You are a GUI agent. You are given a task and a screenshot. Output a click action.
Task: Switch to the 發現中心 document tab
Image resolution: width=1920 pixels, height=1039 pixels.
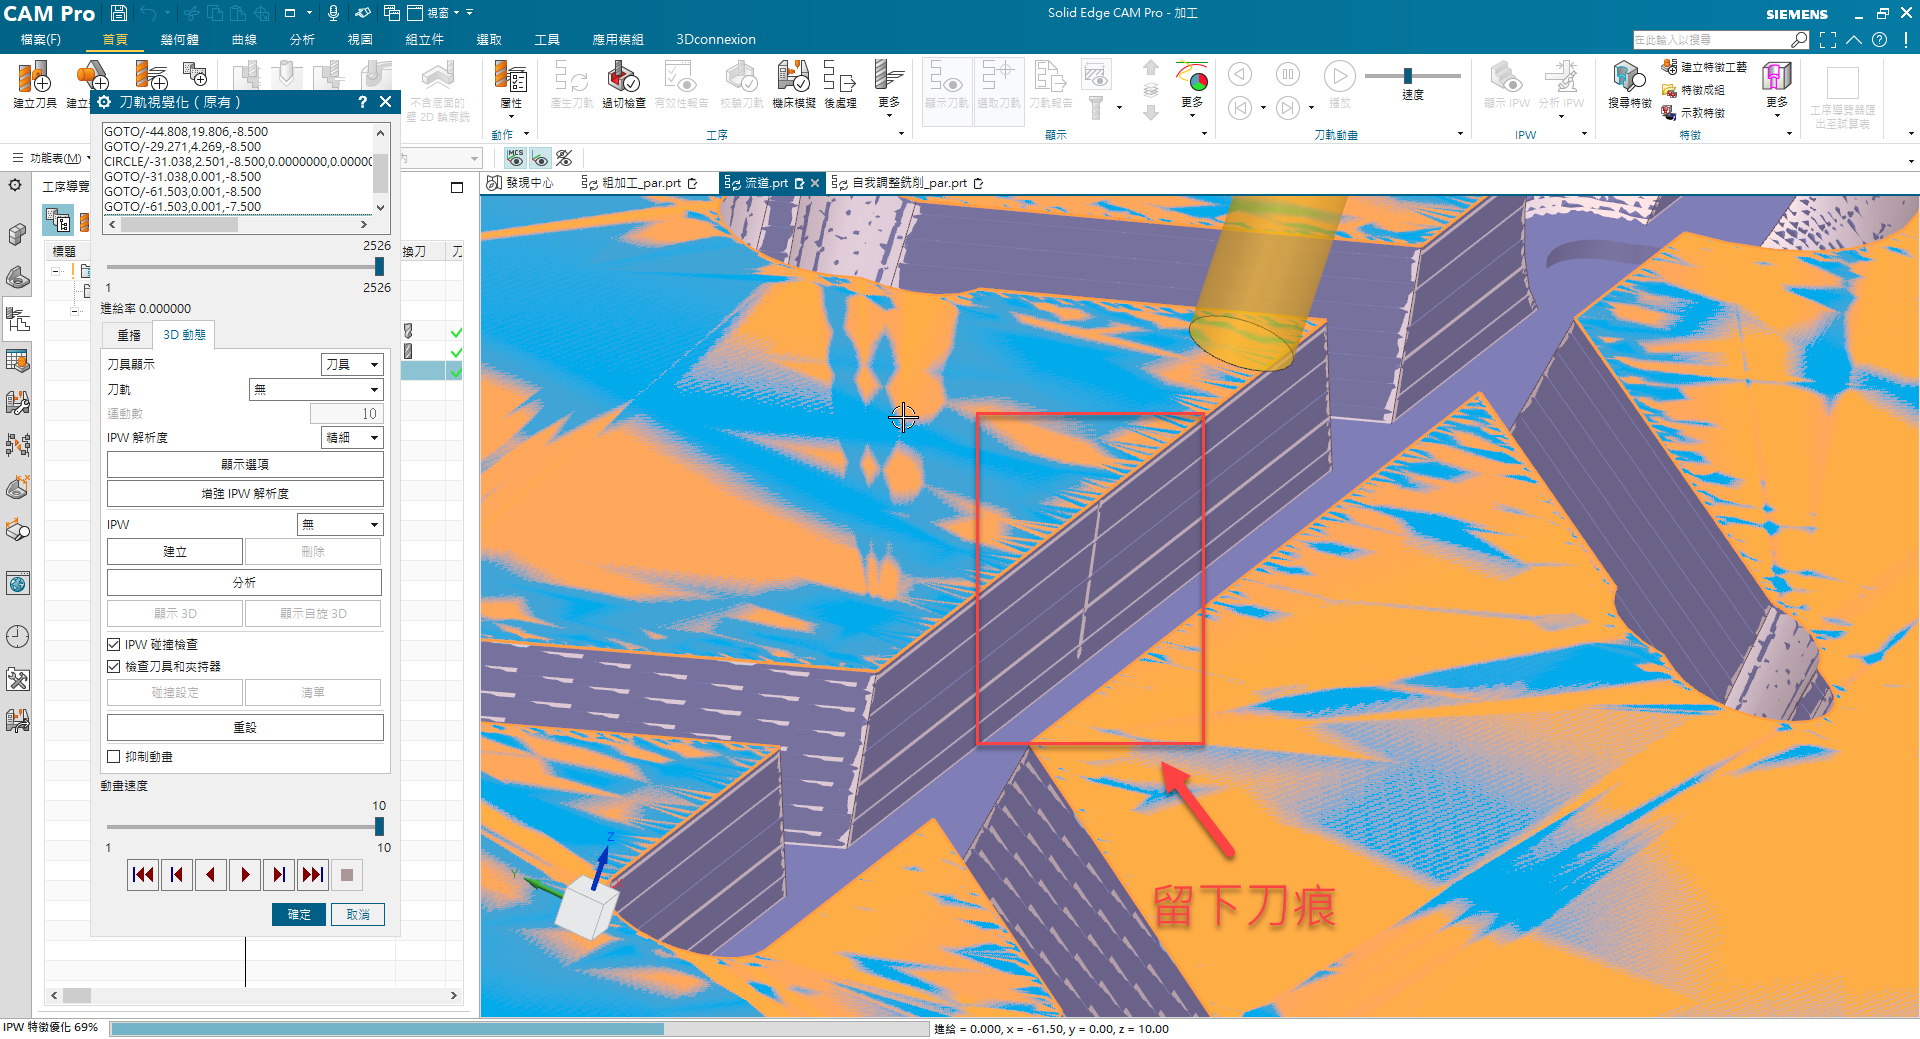pyautogui.click(x=520, y=183)
